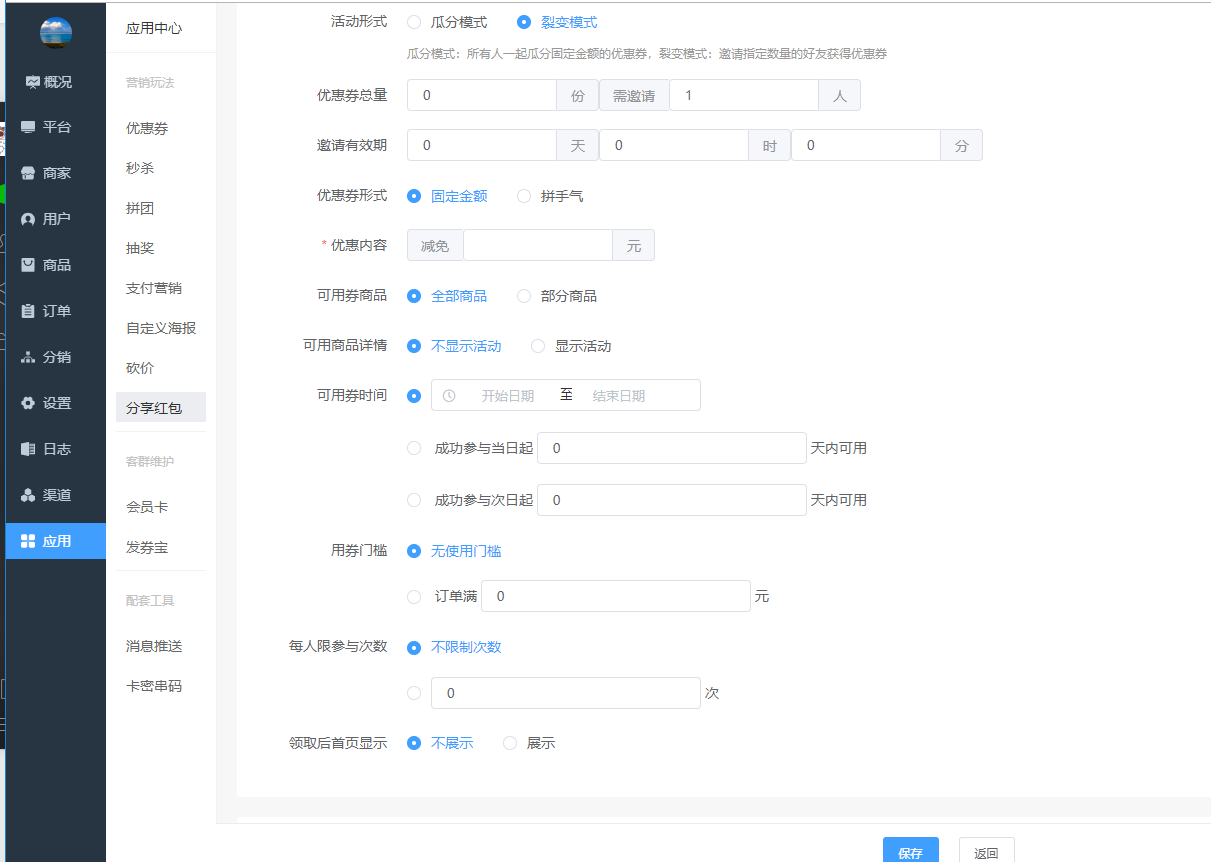The height and width of the screenshot is (862, 1211).
Task: Click the user avatar at top of sidebar
Action: (x=56, y=32)
